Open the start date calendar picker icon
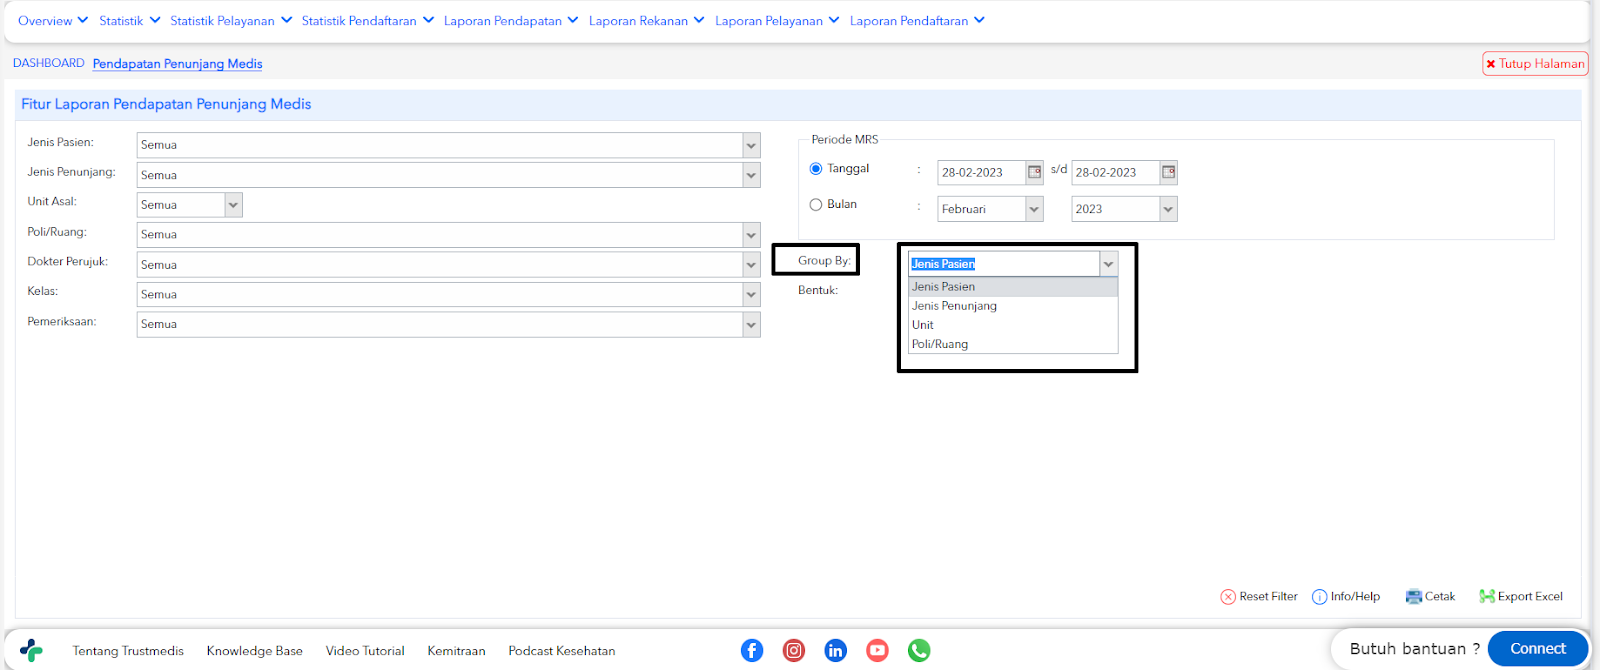Viewport: 1600px width, 670px height. [x=1035, y=172]
